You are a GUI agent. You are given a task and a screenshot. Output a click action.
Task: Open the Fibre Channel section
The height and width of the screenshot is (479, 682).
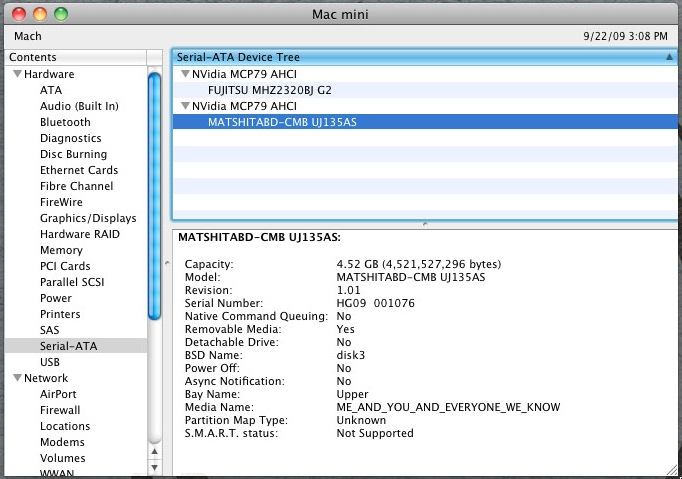coord(77,186)
